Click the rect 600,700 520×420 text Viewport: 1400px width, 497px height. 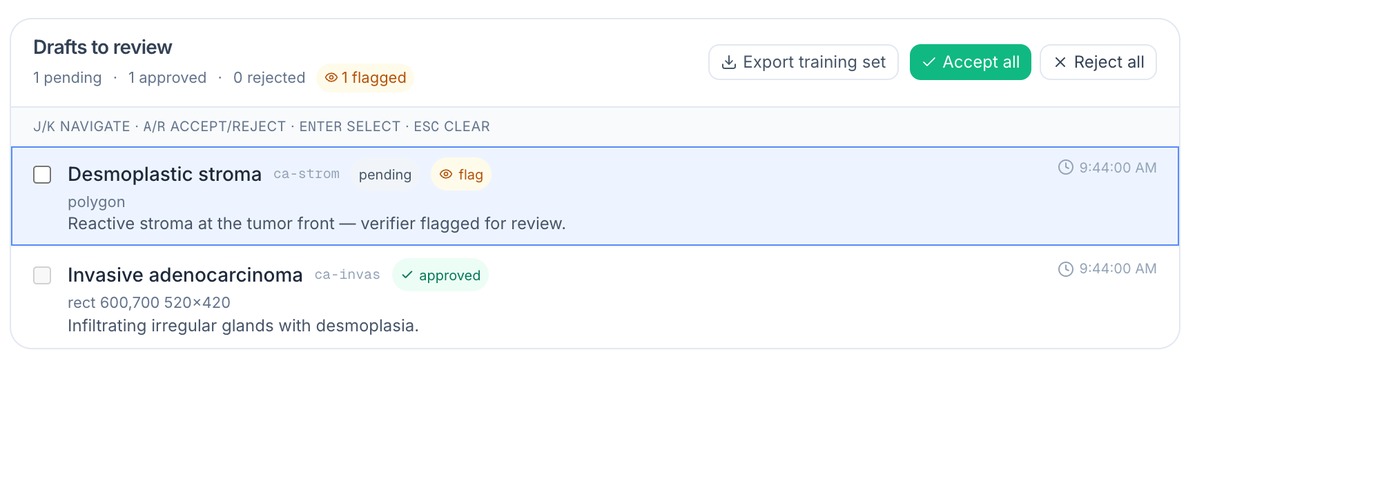coord(149,303)
